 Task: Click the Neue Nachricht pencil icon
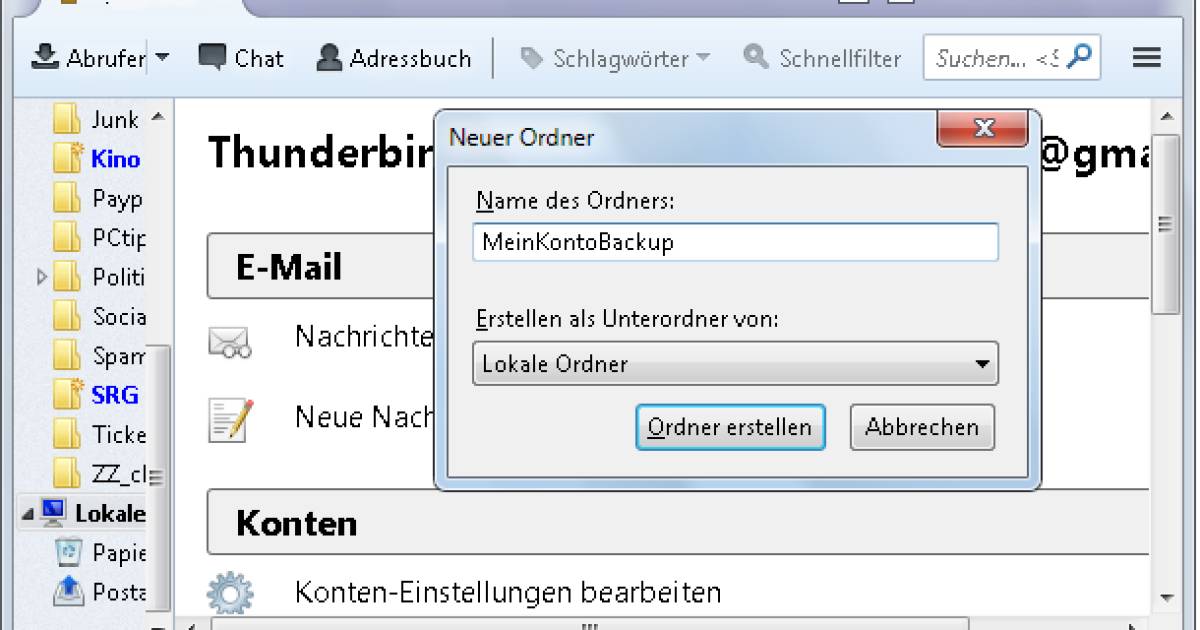229,419
